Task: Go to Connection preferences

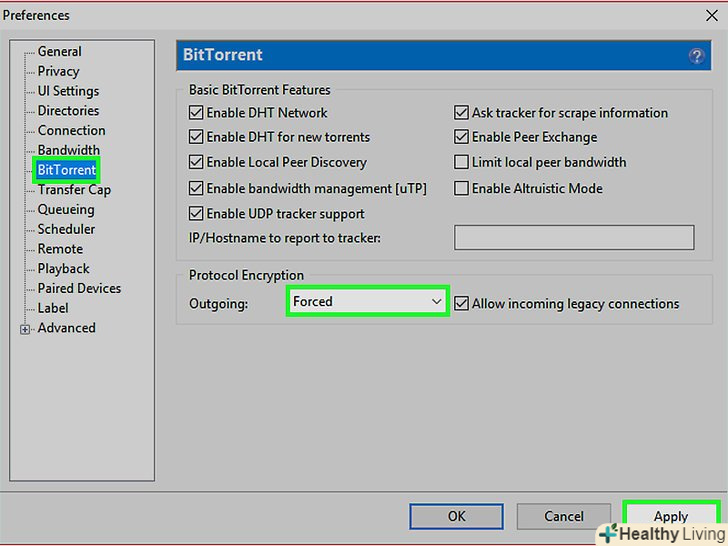Action: (x=72, y=130)
